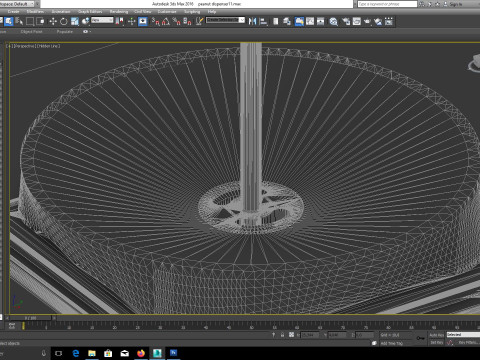
Task: Open the Customize menu
Action: coord(167,12)
